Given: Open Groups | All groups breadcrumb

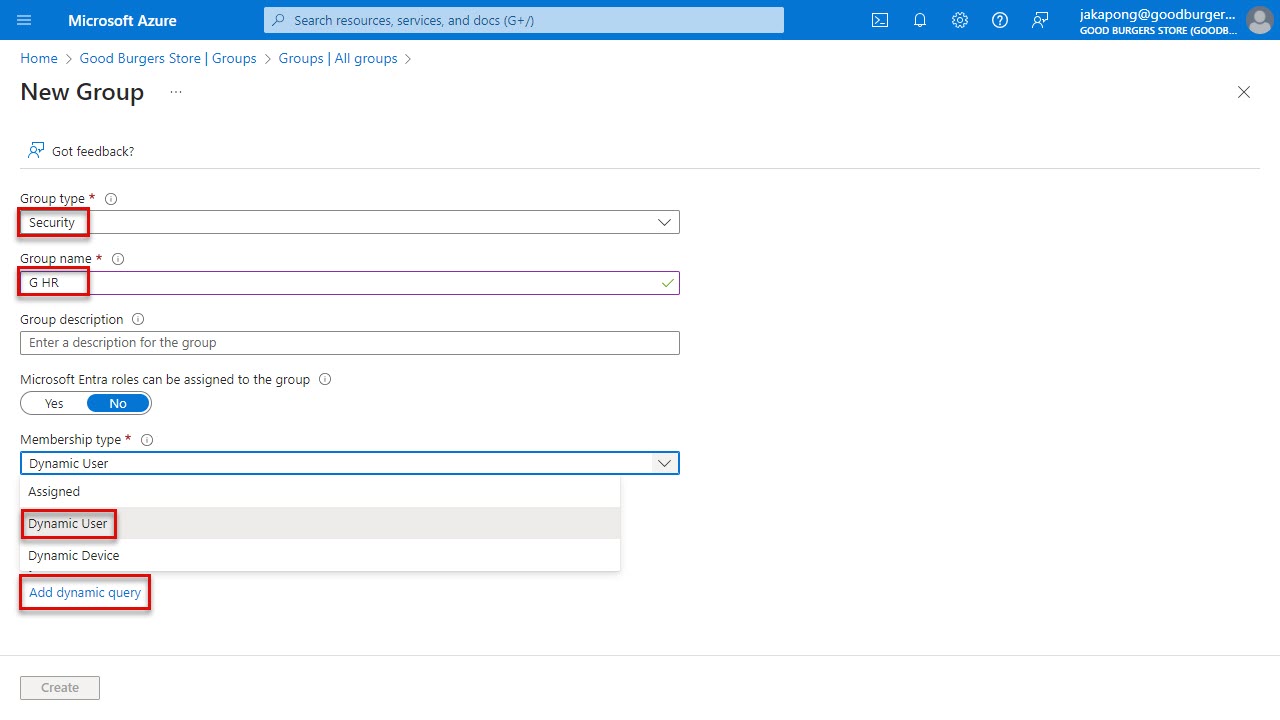Looking at the screenshot, I should pyautogui.click(x=338, y=58).
